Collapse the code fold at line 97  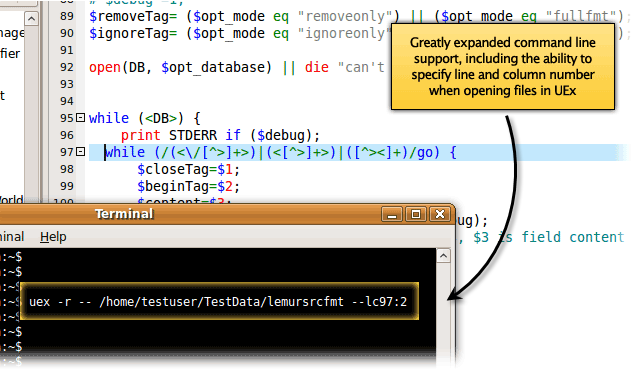[80, 152]
